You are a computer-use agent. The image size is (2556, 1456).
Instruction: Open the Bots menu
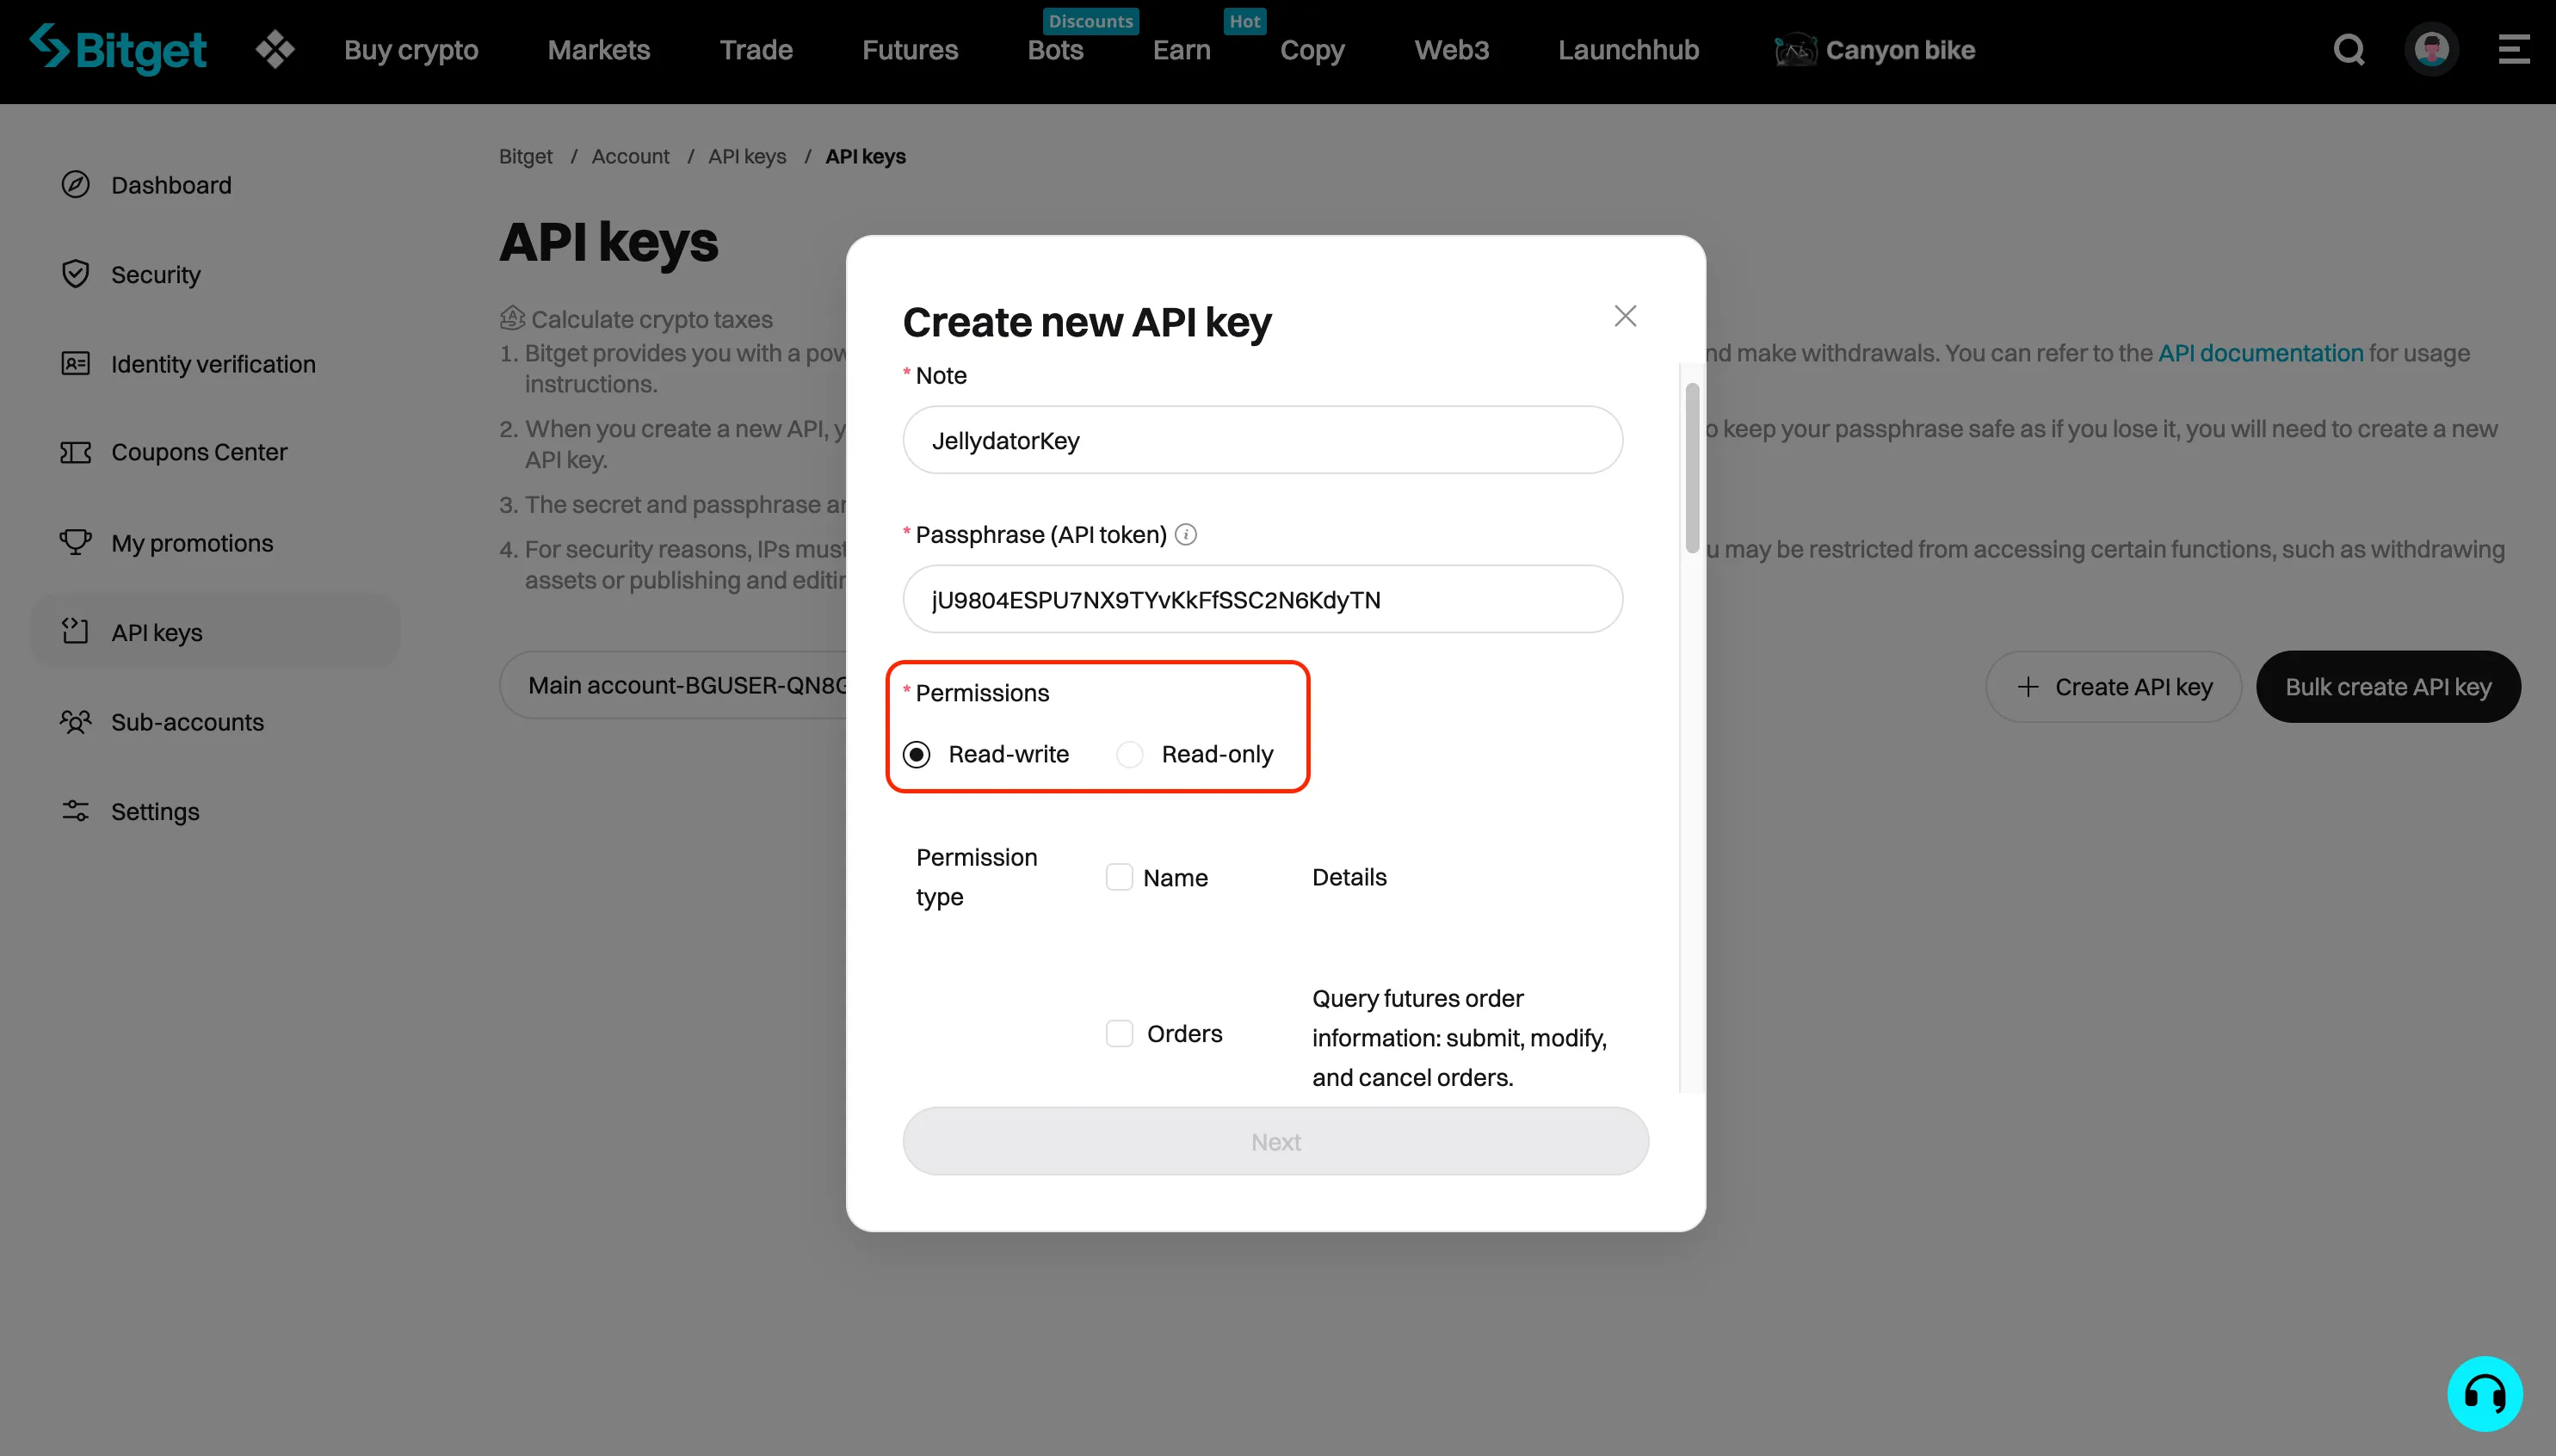click(x=1055, y=50)
